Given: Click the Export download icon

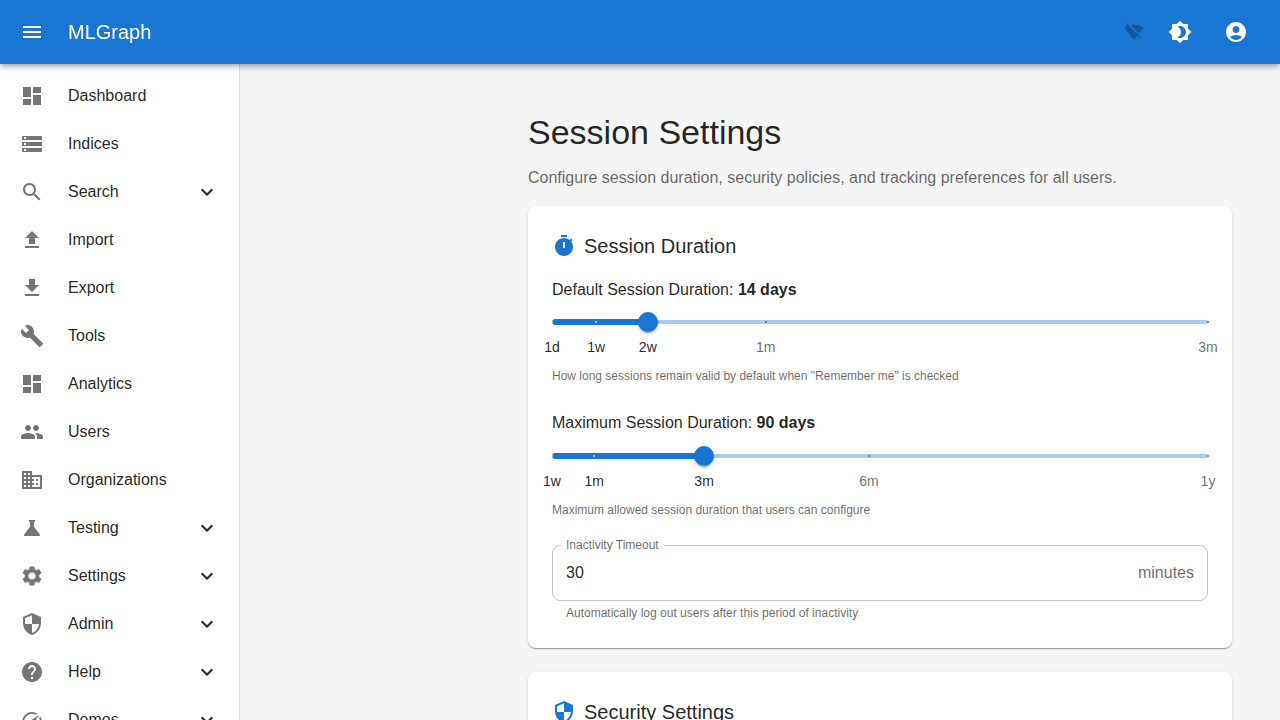Looking at the screenshot, I should [32, 287].
